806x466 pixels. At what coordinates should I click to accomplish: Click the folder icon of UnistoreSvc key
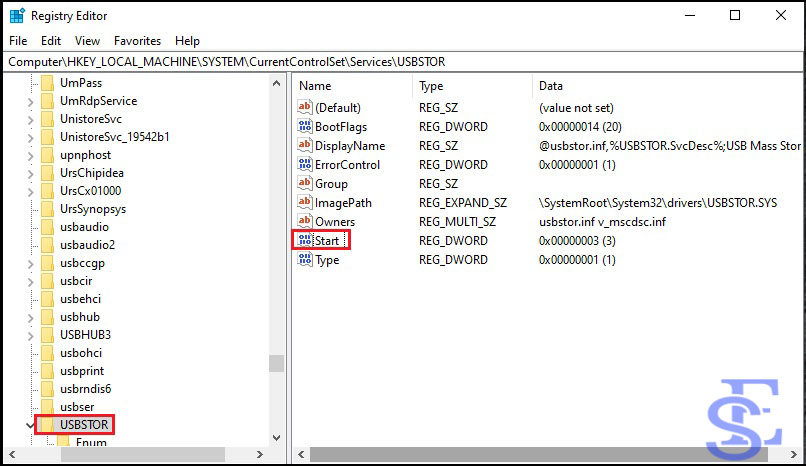47,119
